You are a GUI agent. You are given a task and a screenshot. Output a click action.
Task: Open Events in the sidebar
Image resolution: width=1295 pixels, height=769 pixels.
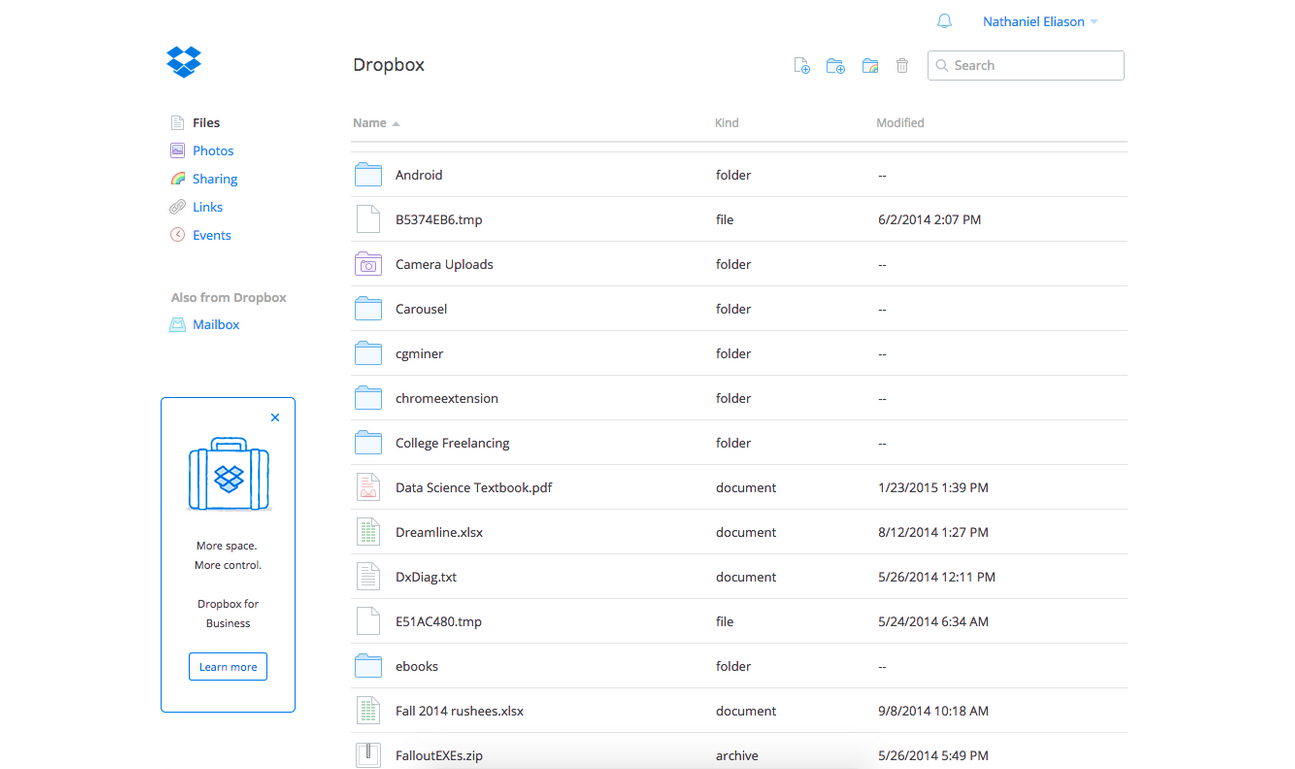tap(212, 235)
